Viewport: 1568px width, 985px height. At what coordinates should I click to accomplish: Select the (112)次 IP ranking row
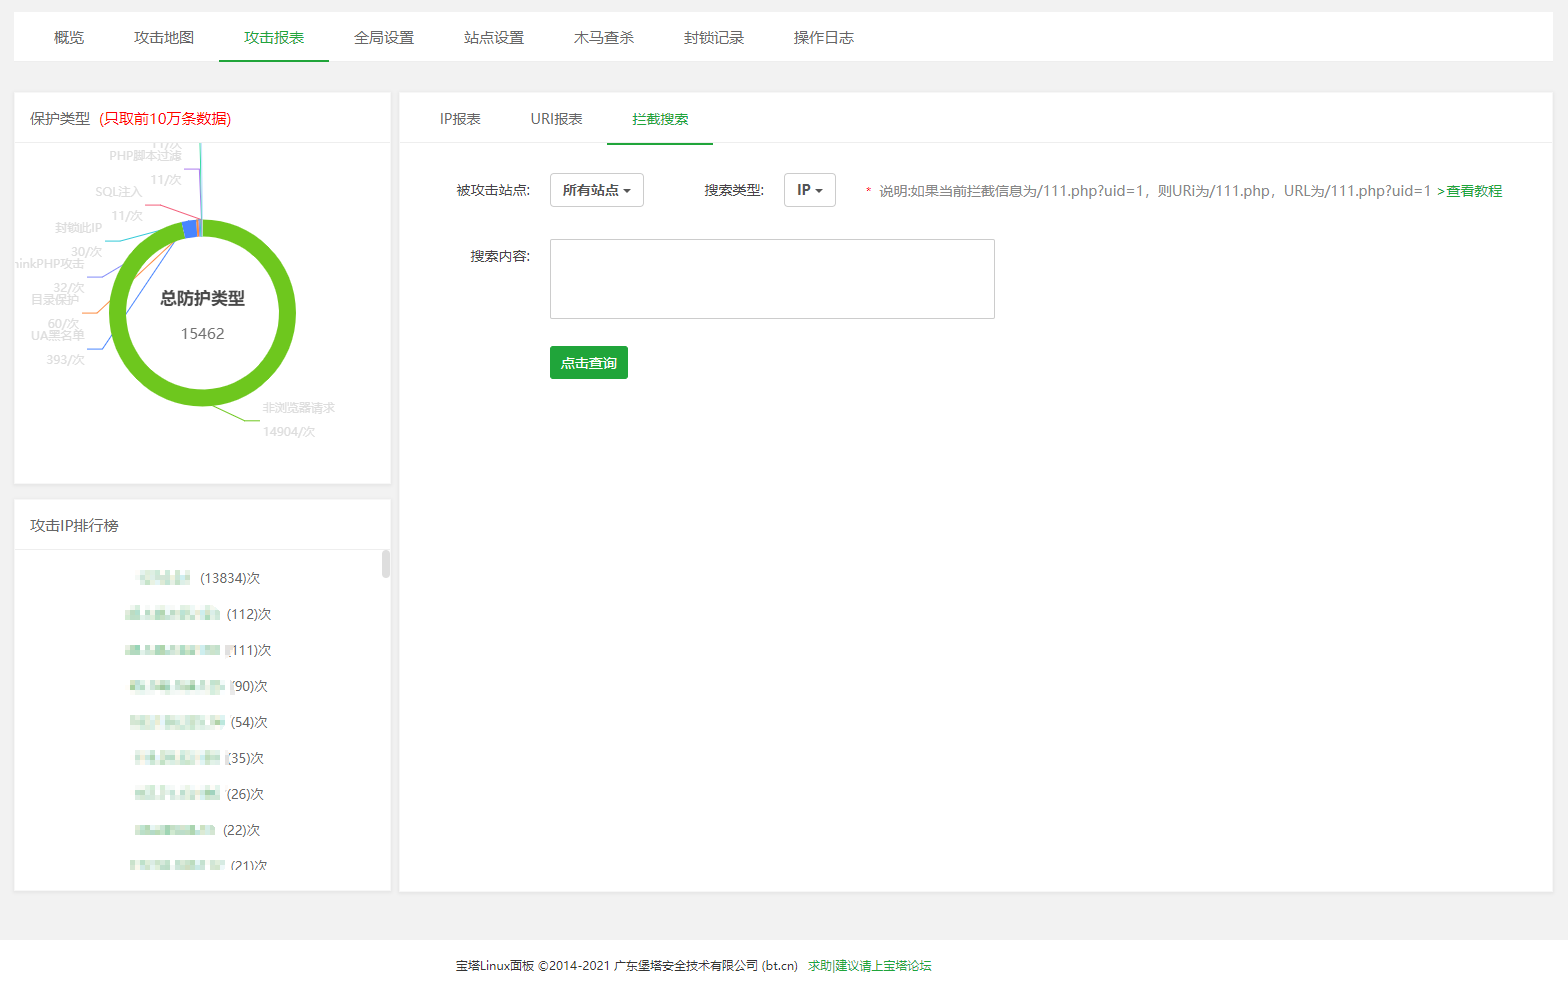pos(199,614)
